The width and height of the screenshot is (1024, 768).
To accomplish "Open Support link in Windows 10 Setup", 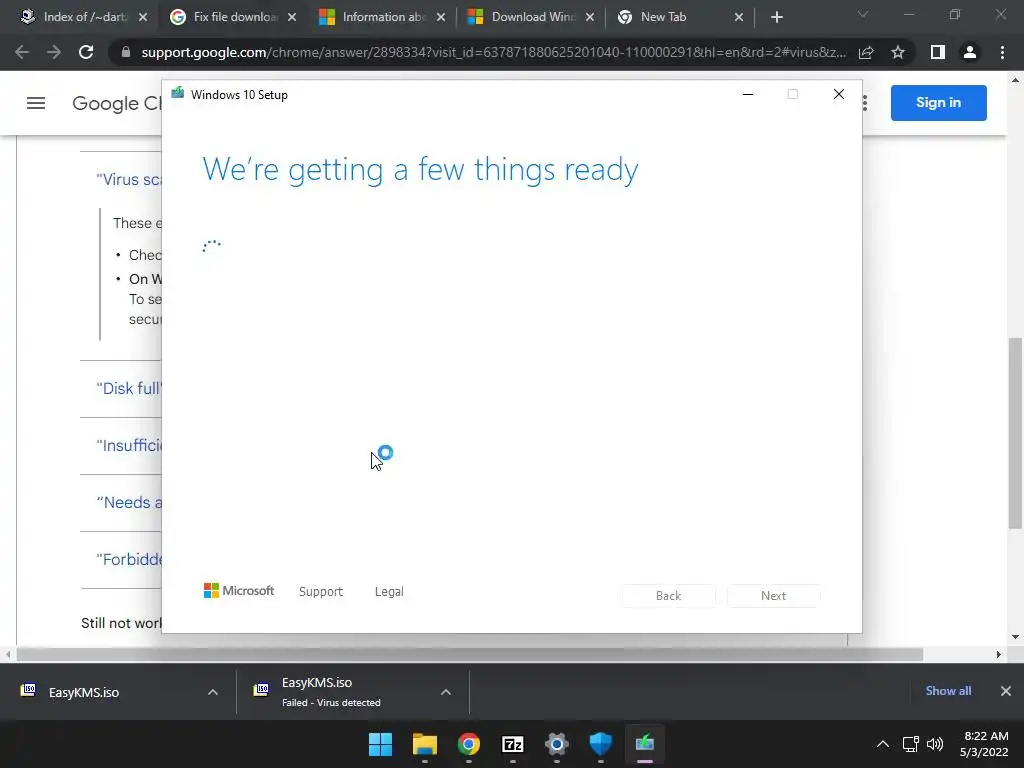I will [321, 592].
